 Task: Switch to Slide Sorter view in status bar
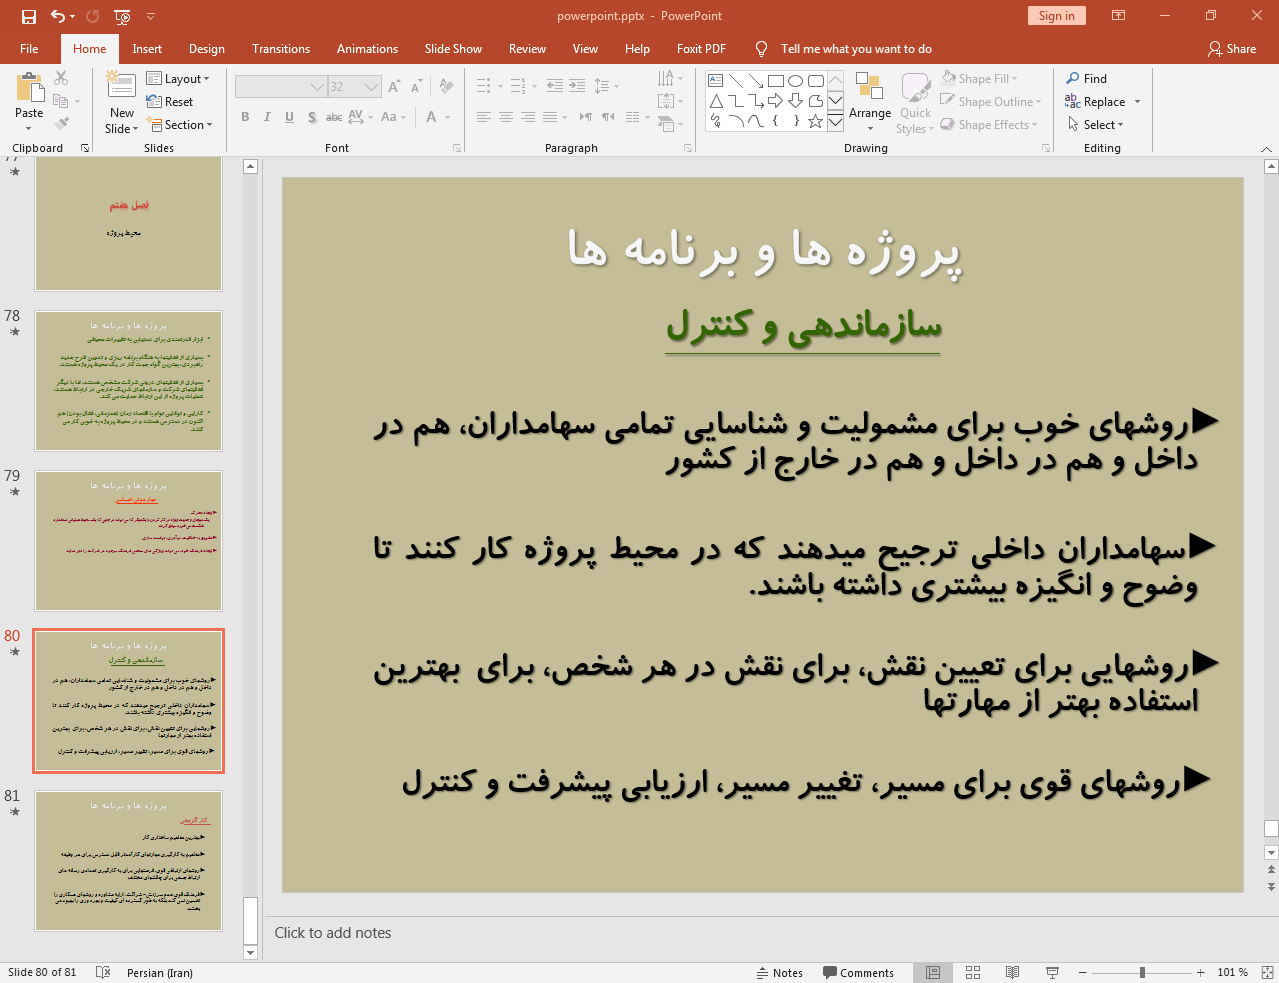point(973,972)
